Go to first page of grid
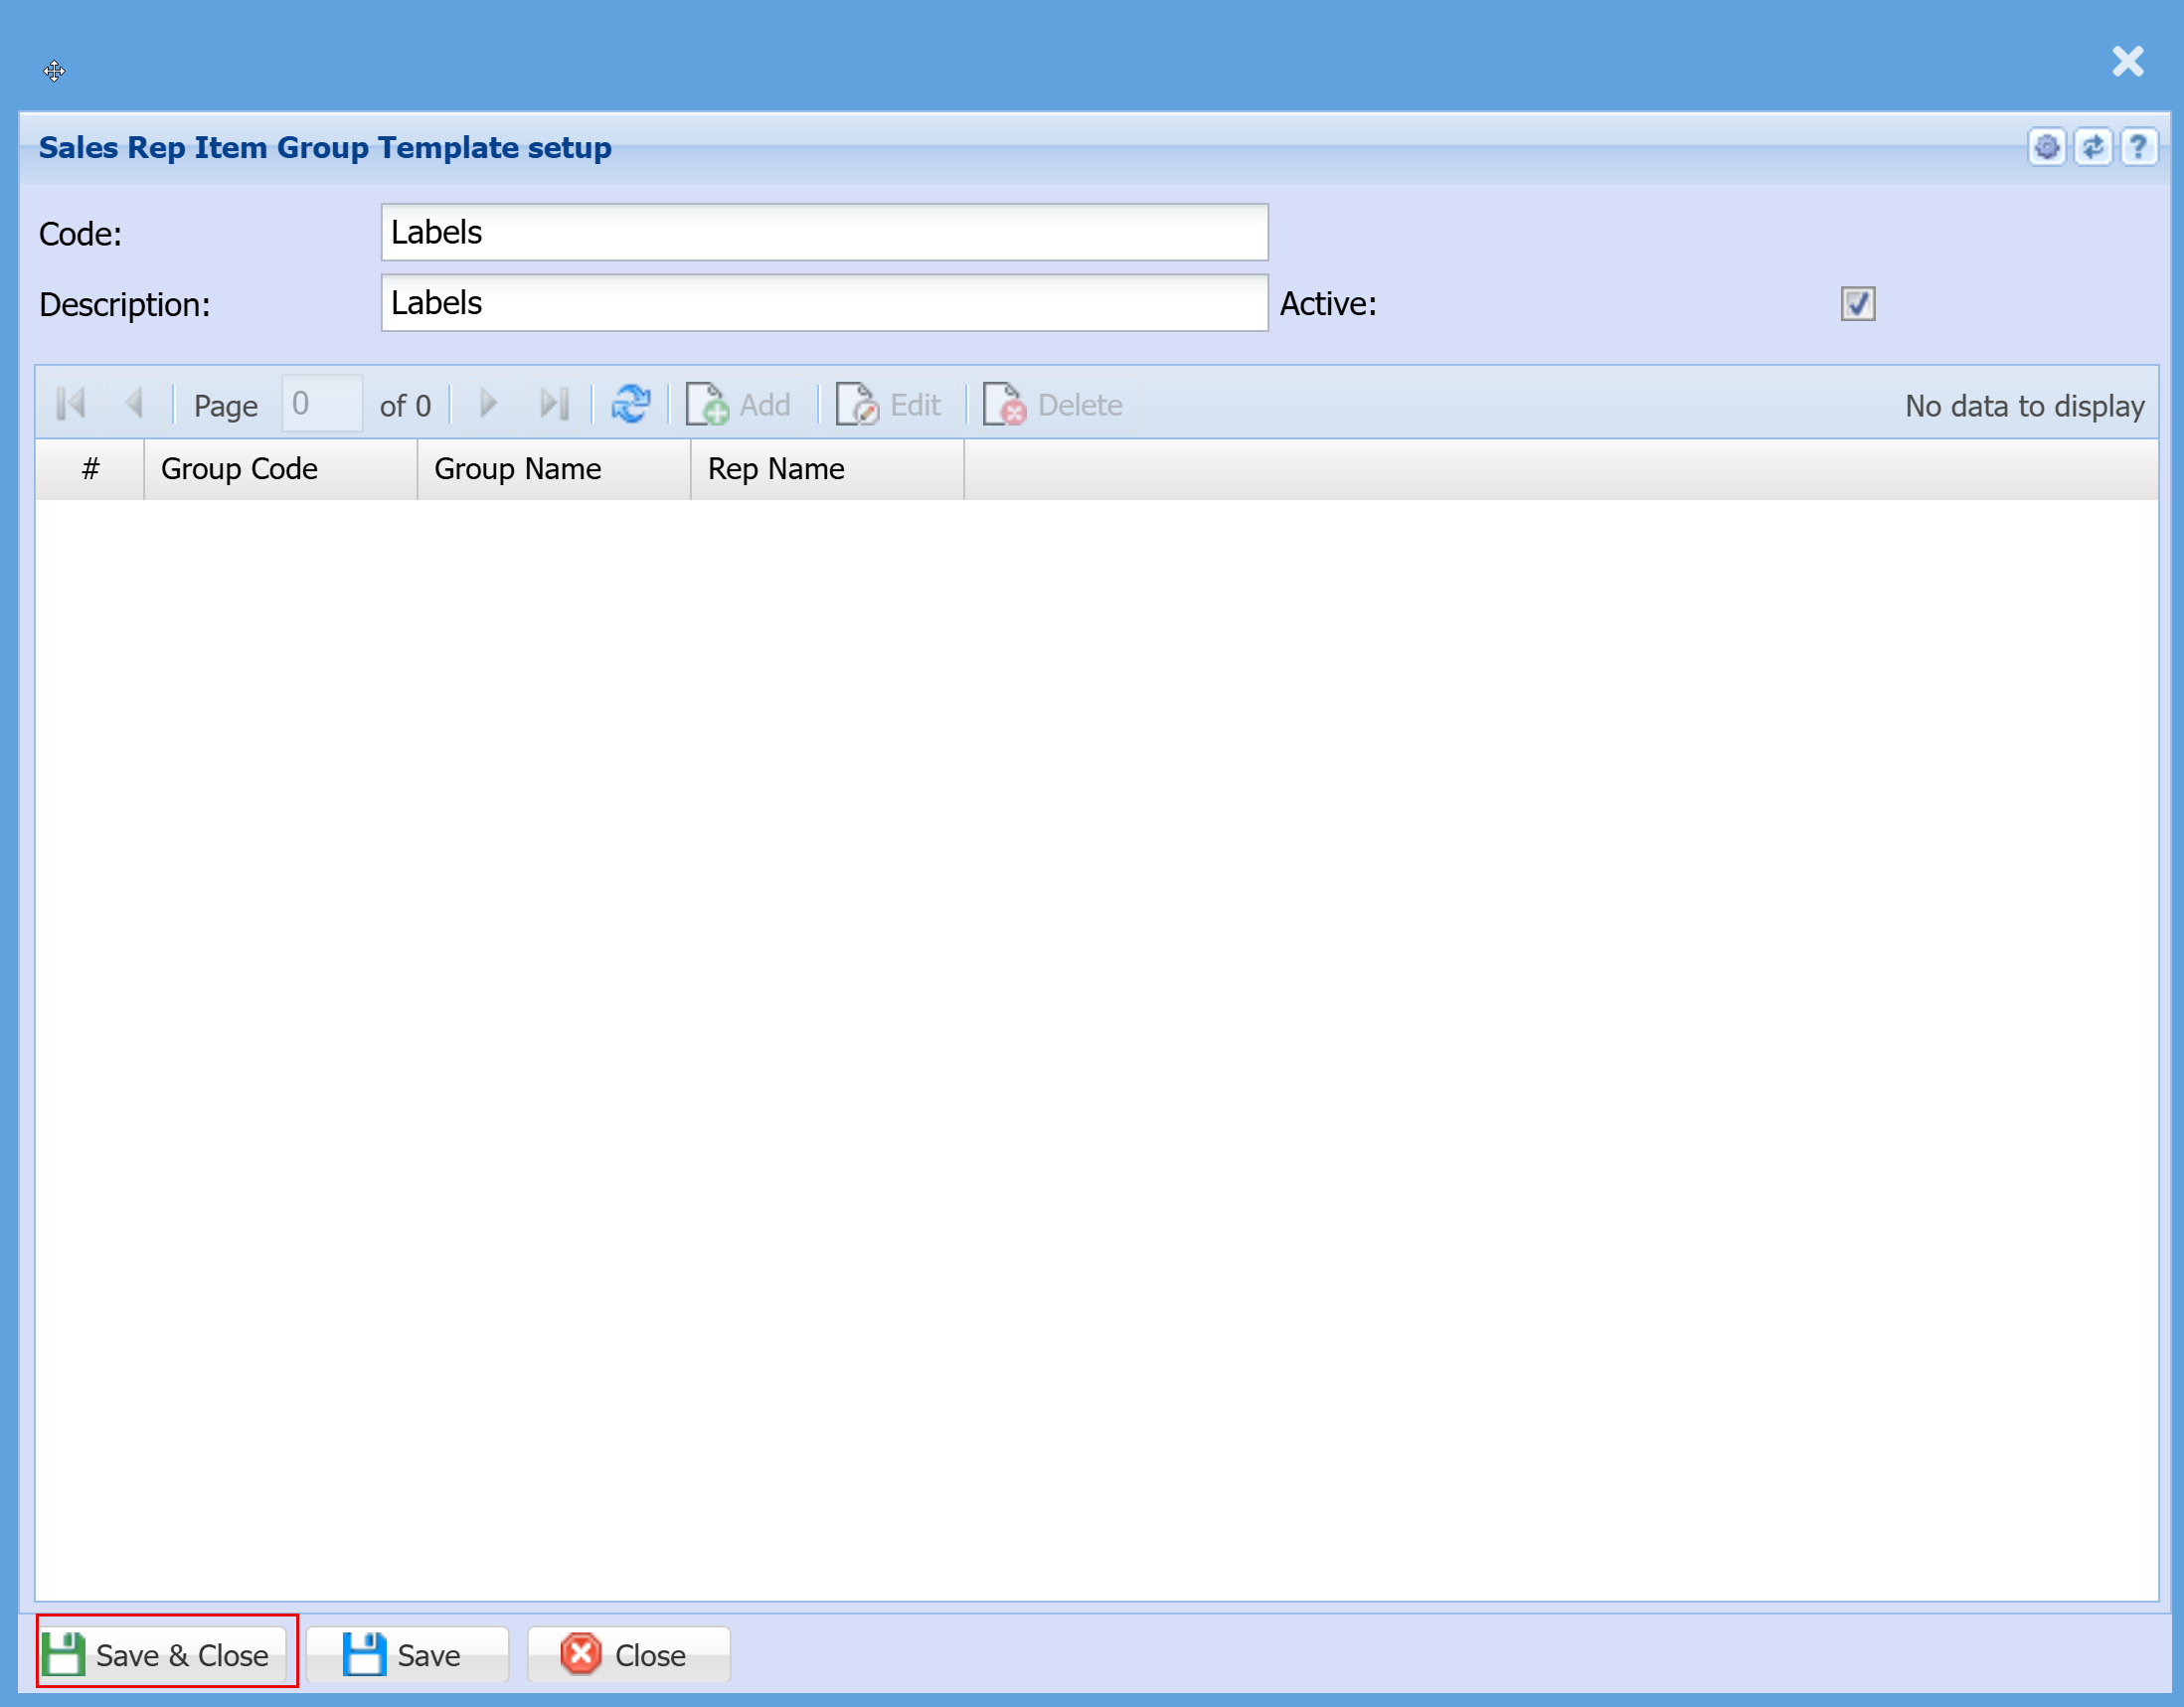The image size is (2184, 1707). 71,404
